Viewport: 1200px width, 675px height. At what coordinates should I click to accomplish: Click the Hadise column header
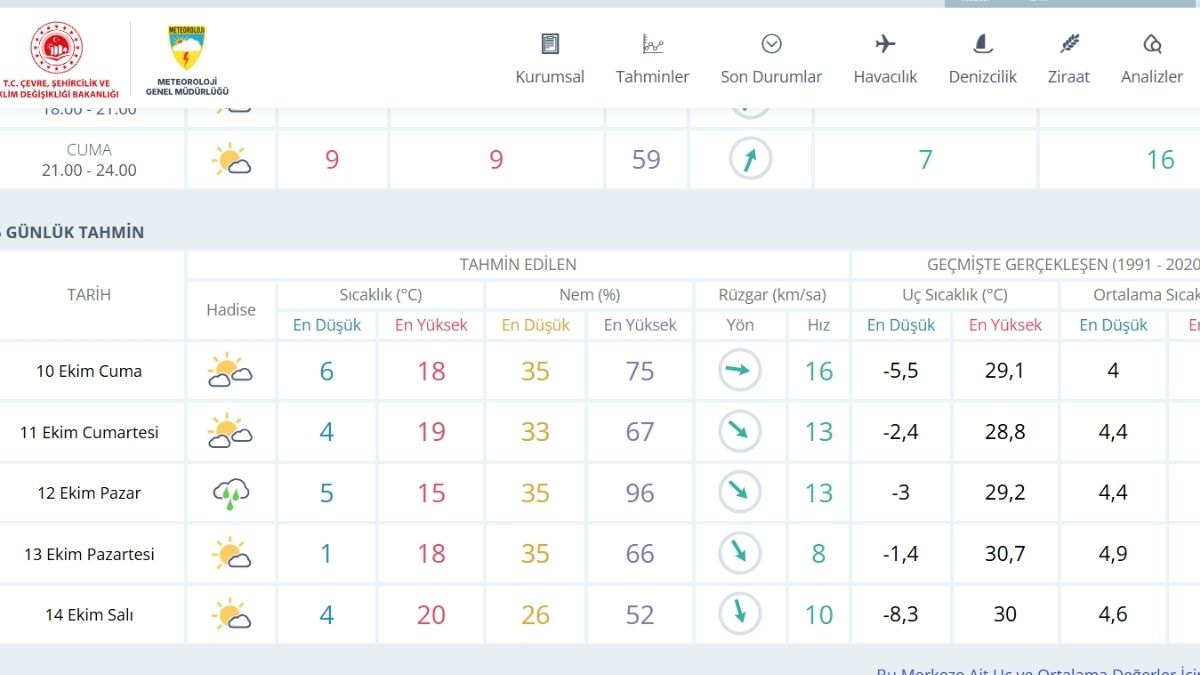(230, 310)
